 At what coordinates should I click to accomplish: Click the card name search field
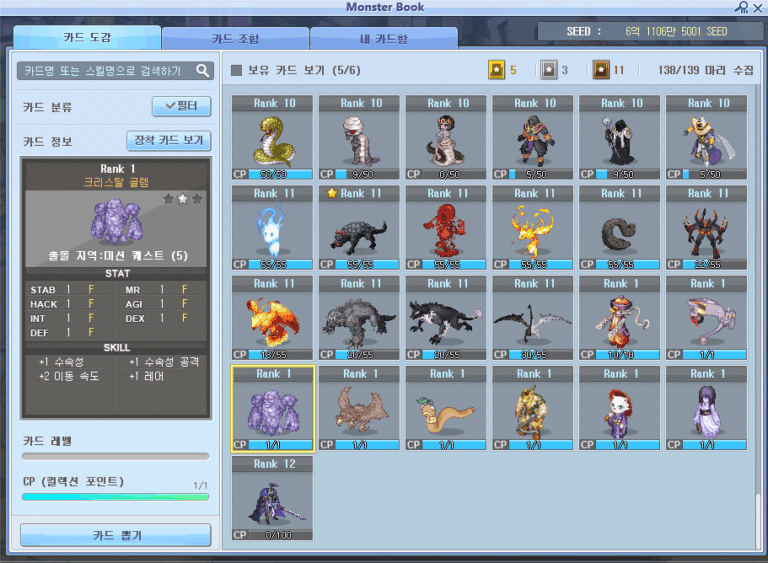pos(105,71)
